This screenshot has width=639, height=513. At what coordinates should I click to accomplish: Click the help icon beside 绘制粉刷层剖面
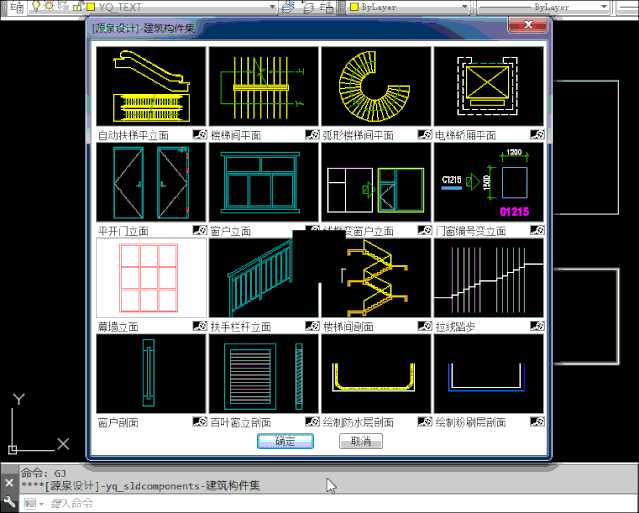537,422
